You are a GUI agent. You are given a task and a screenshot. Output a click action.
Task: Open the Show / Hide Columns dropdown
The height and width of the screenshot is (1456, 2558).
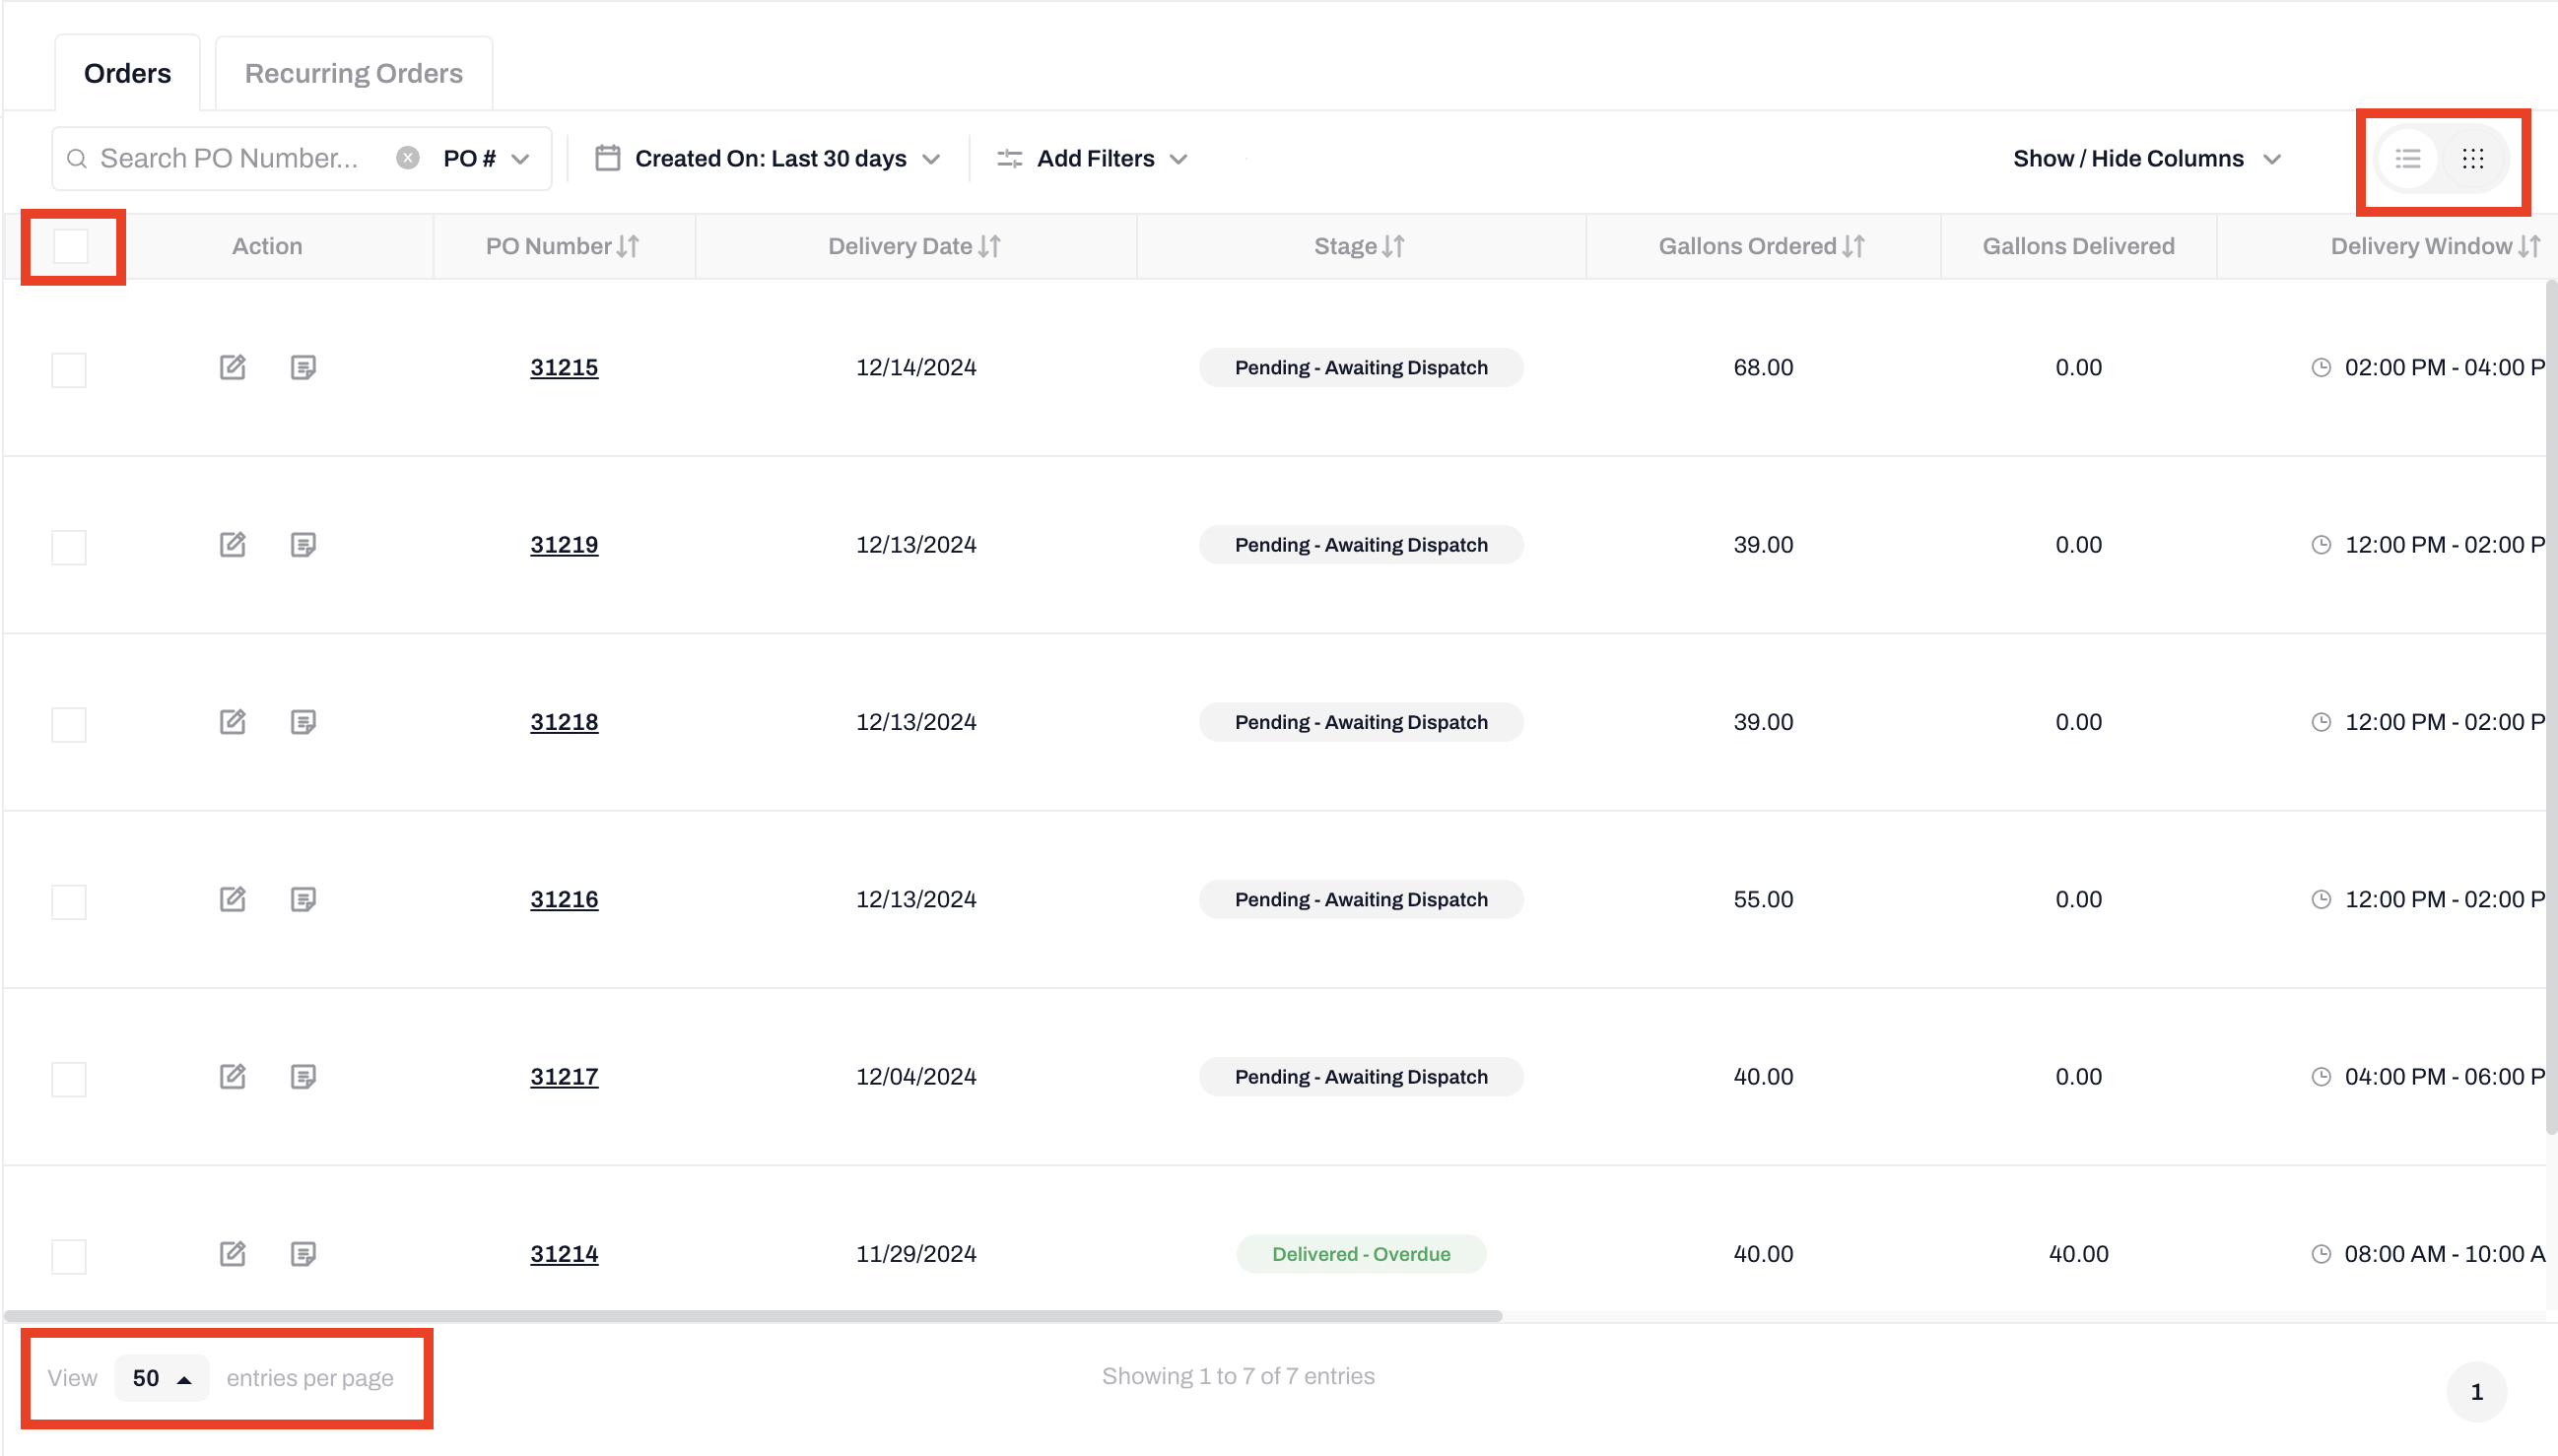coord(2146,158)
